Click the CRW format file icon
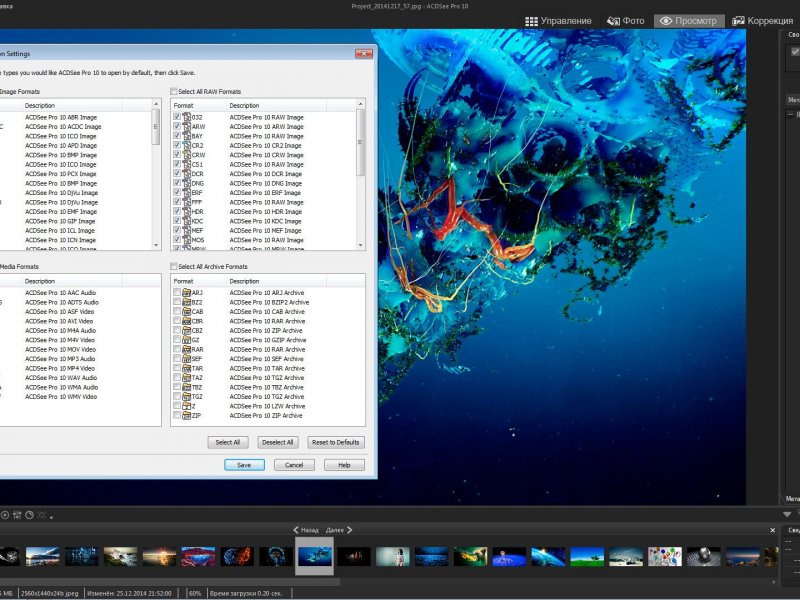 (x=187, y=155)
